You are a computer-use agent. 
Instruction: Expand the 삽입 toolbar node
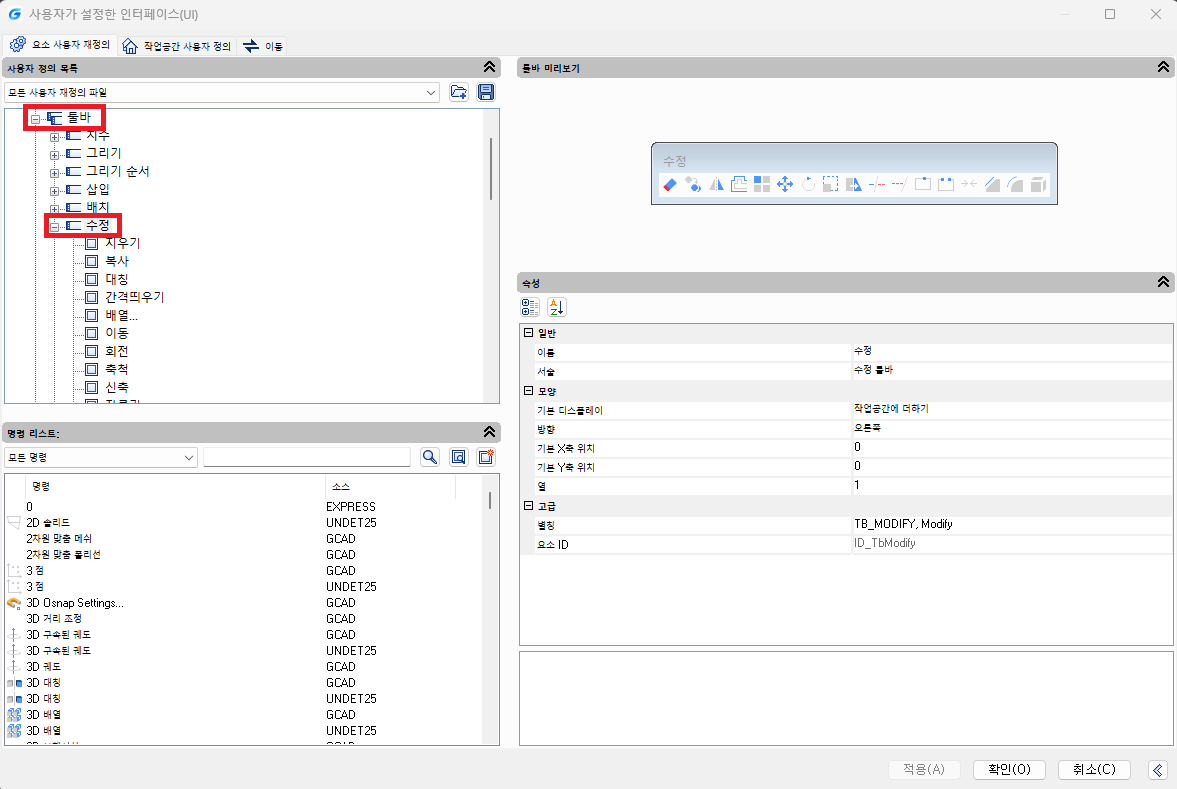pos(54,191)
